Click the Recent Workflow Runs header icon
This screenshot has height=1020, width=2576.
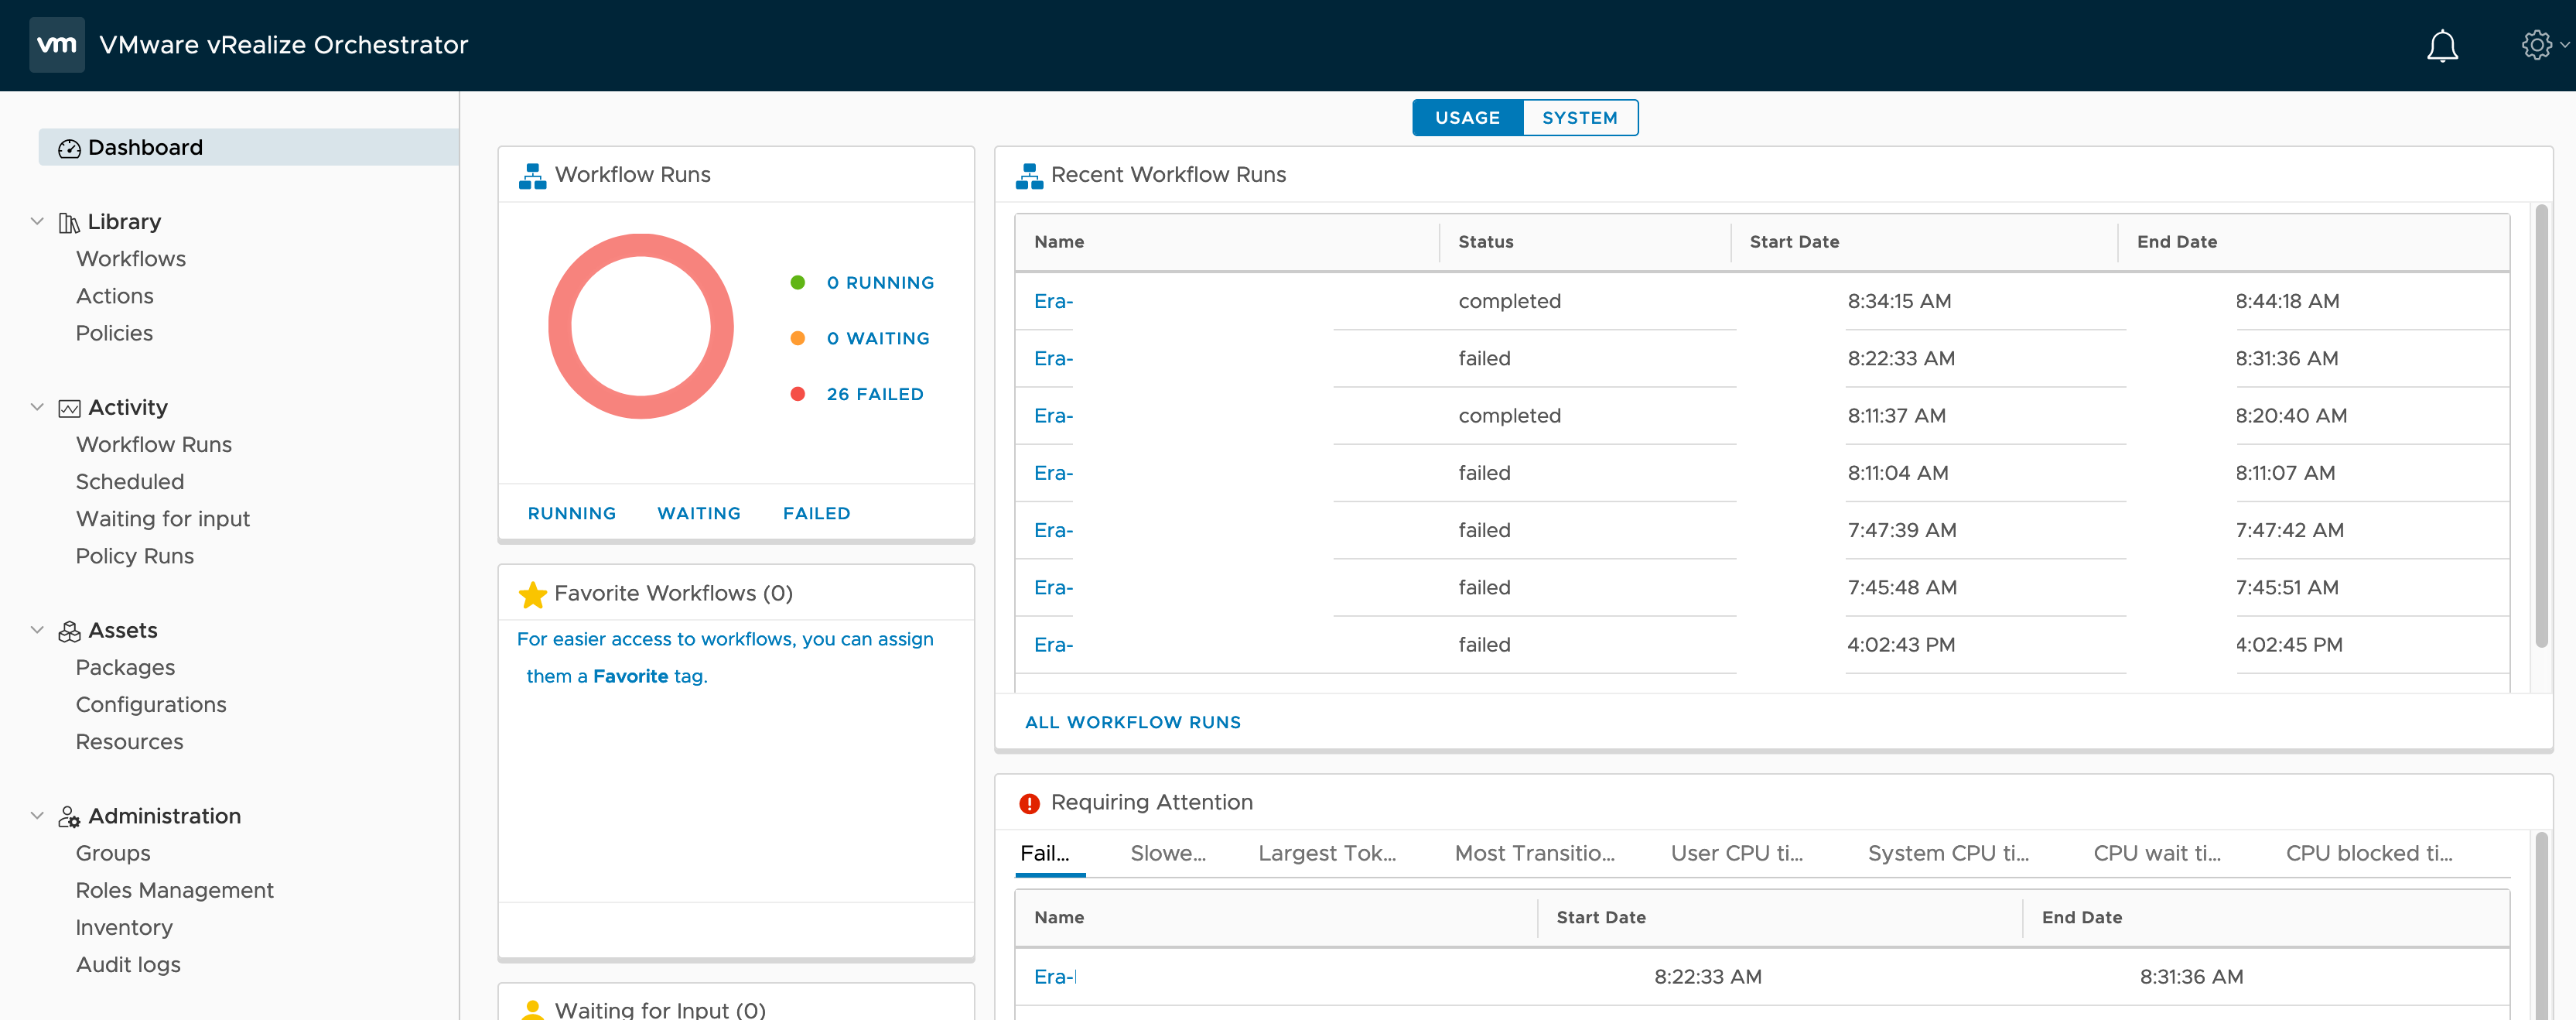(x=1029, y=176)
